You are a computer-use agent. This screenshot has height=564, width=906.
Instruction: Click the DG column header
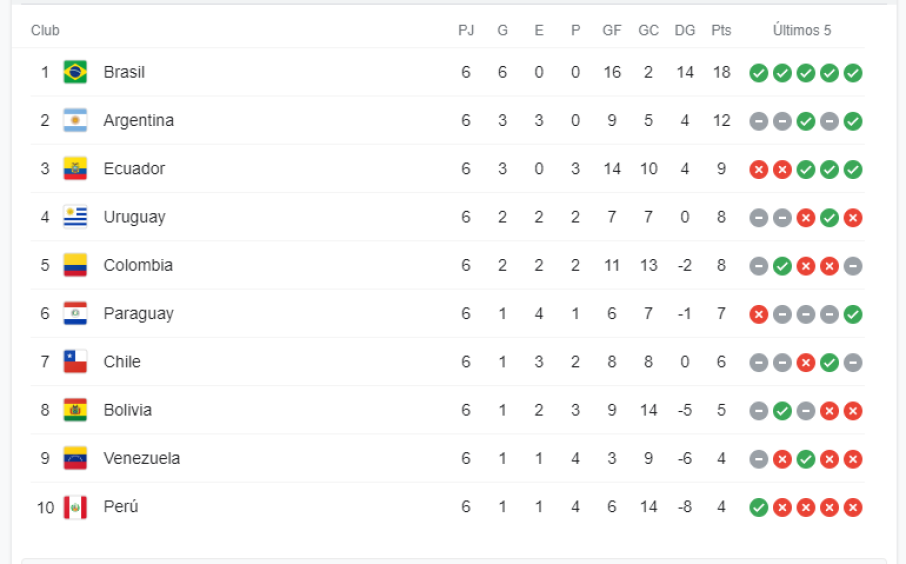click(x=685, y=30)
